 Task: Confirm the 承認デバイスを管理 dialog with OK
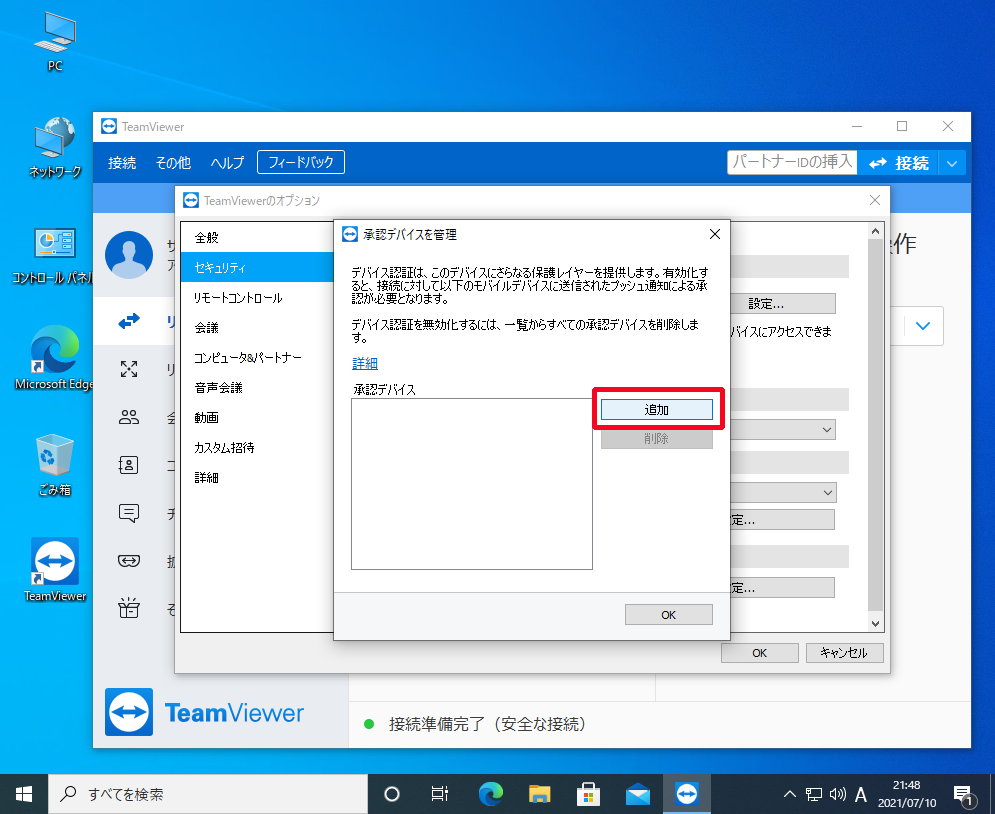668,615
